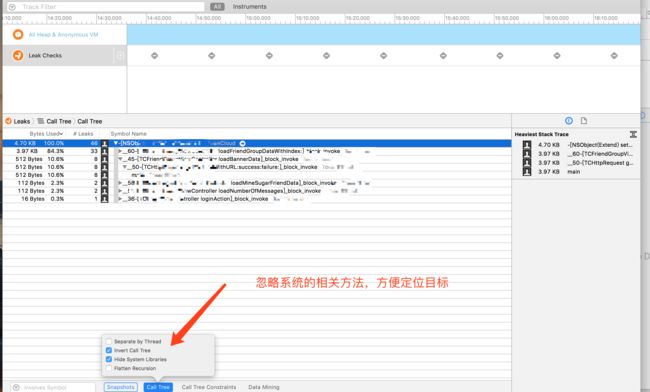Sort by the Symbol Name column header
This screenshot has height=392, width=650.
[x=129, y=134]
